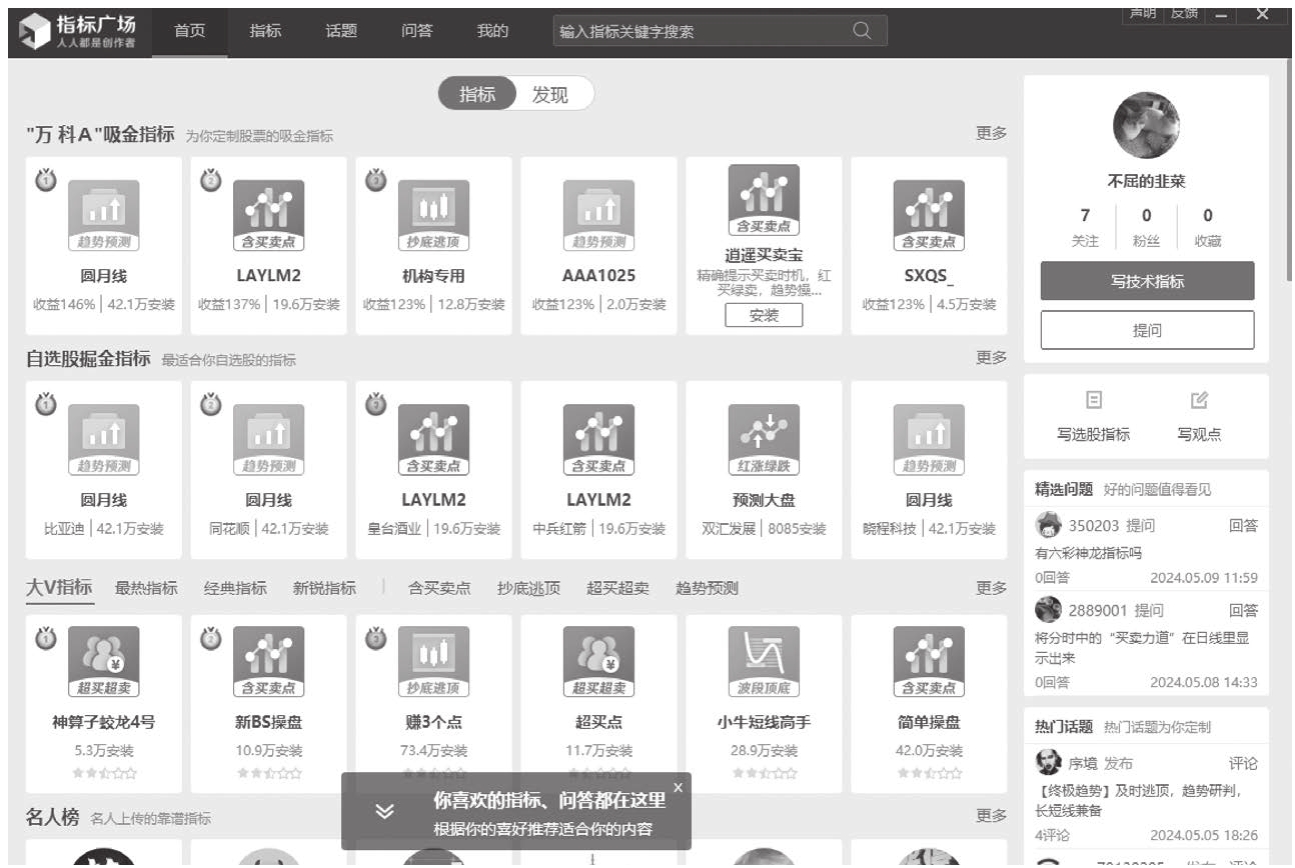Click the 安装 button for 逍遥买卖宝
1295x868 pixels.
763,315
